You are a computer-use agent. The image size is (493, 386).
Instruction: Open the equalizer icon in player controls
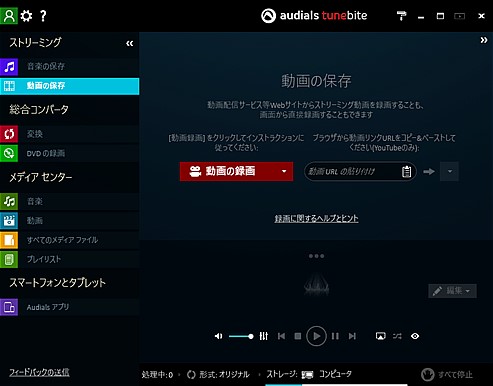click(264, 336)
